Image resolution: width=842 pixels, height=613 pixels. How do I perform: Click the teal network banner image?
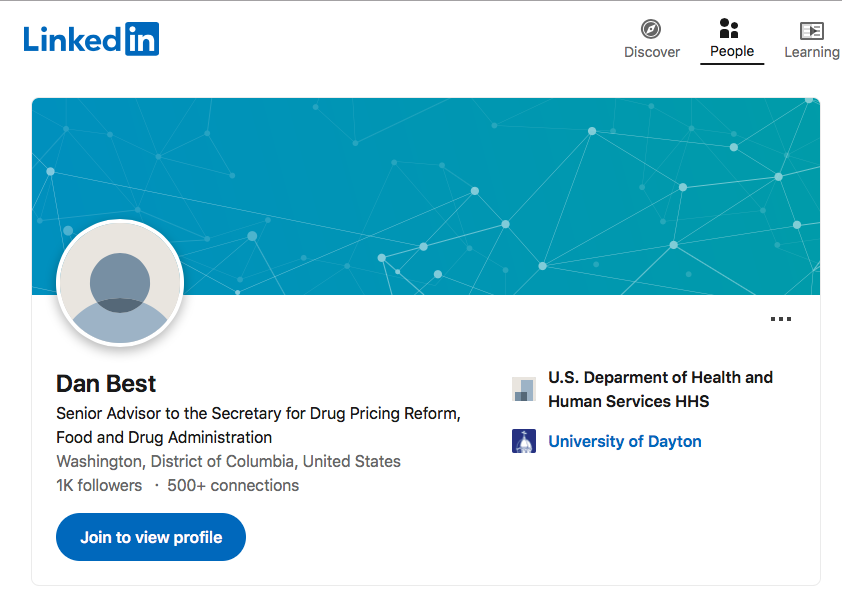click(425, 196)
